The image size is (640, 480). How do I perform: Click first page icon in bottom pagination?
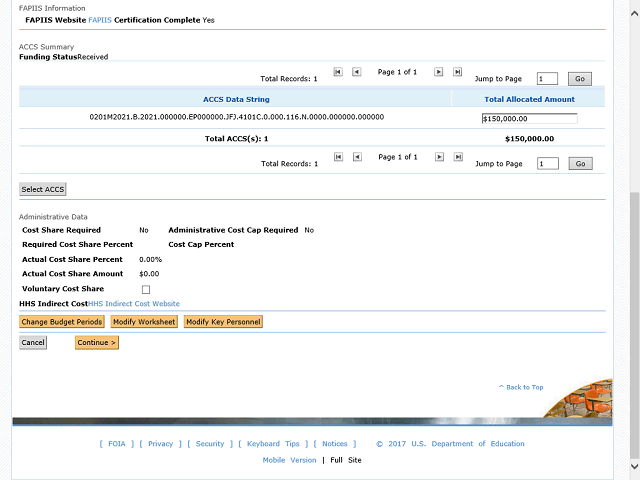click(x=338, y=157)
